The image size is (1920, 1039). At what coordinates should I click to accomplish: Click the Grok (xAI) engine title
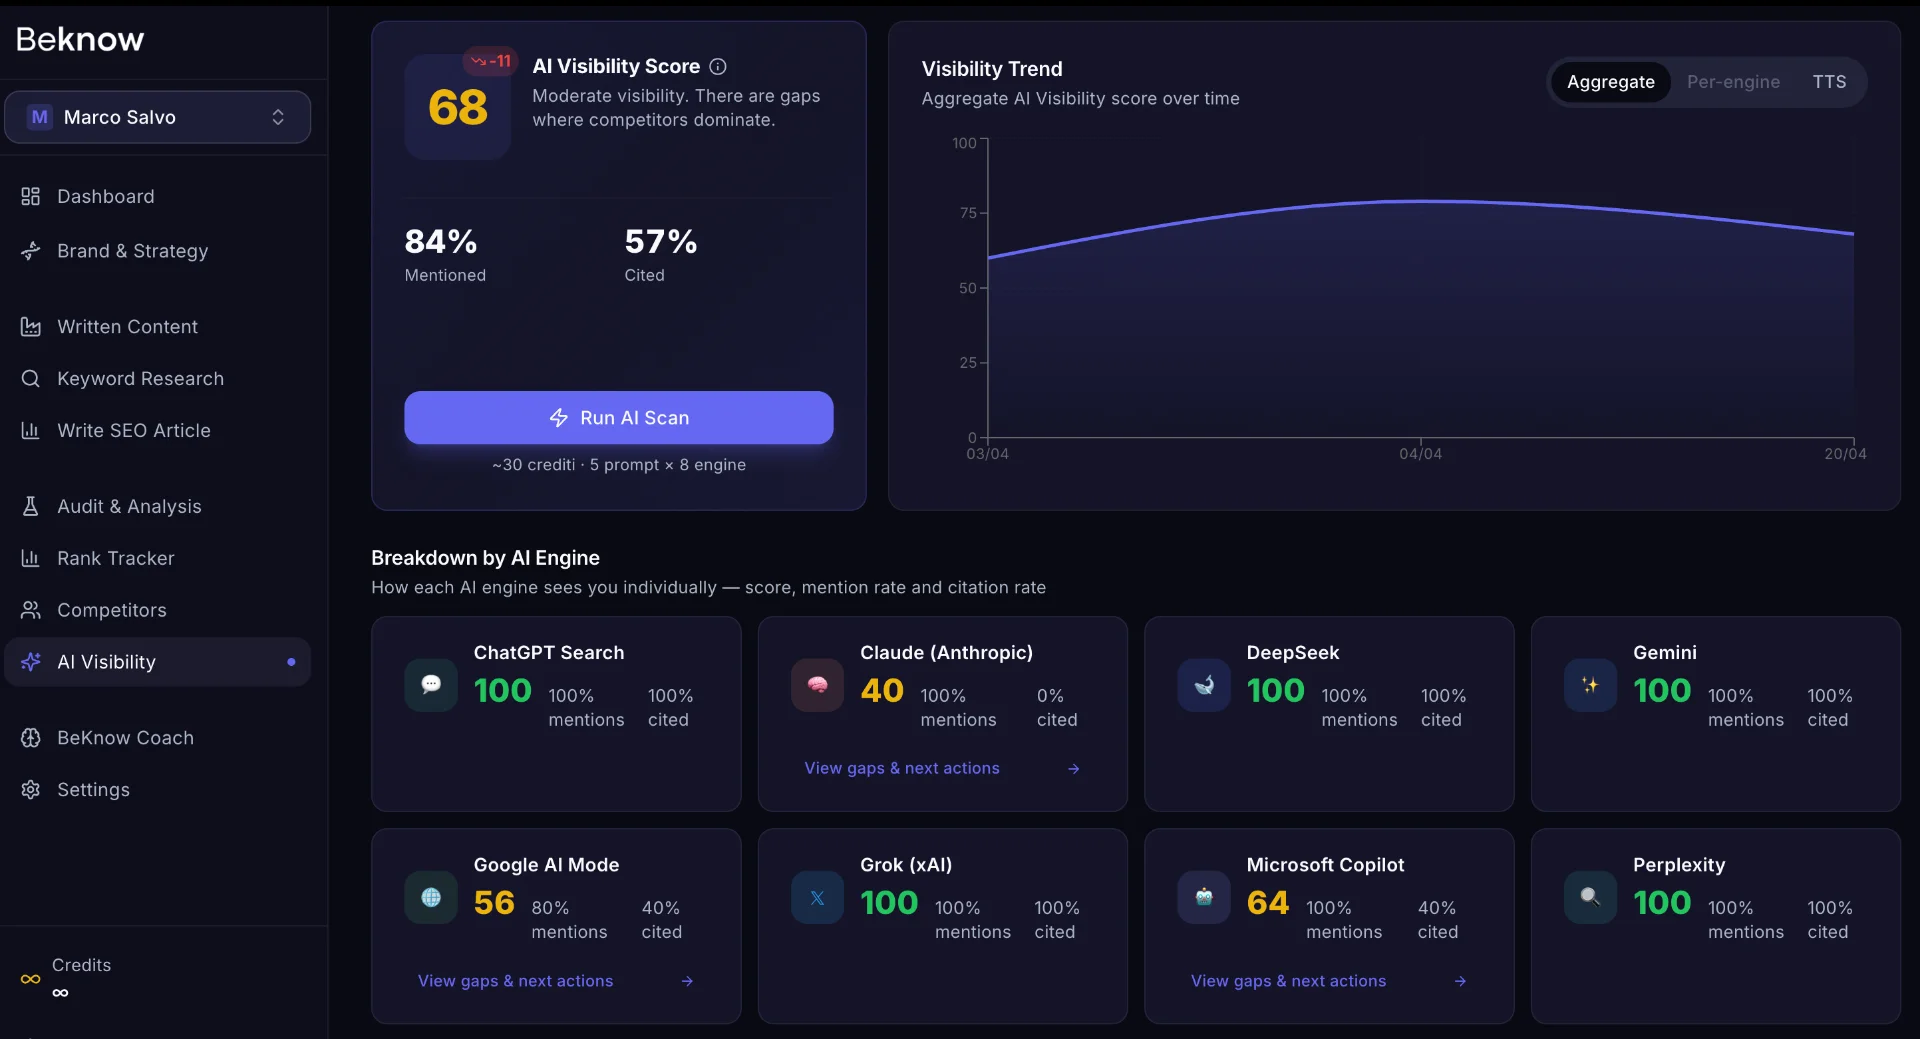[906, 865]
